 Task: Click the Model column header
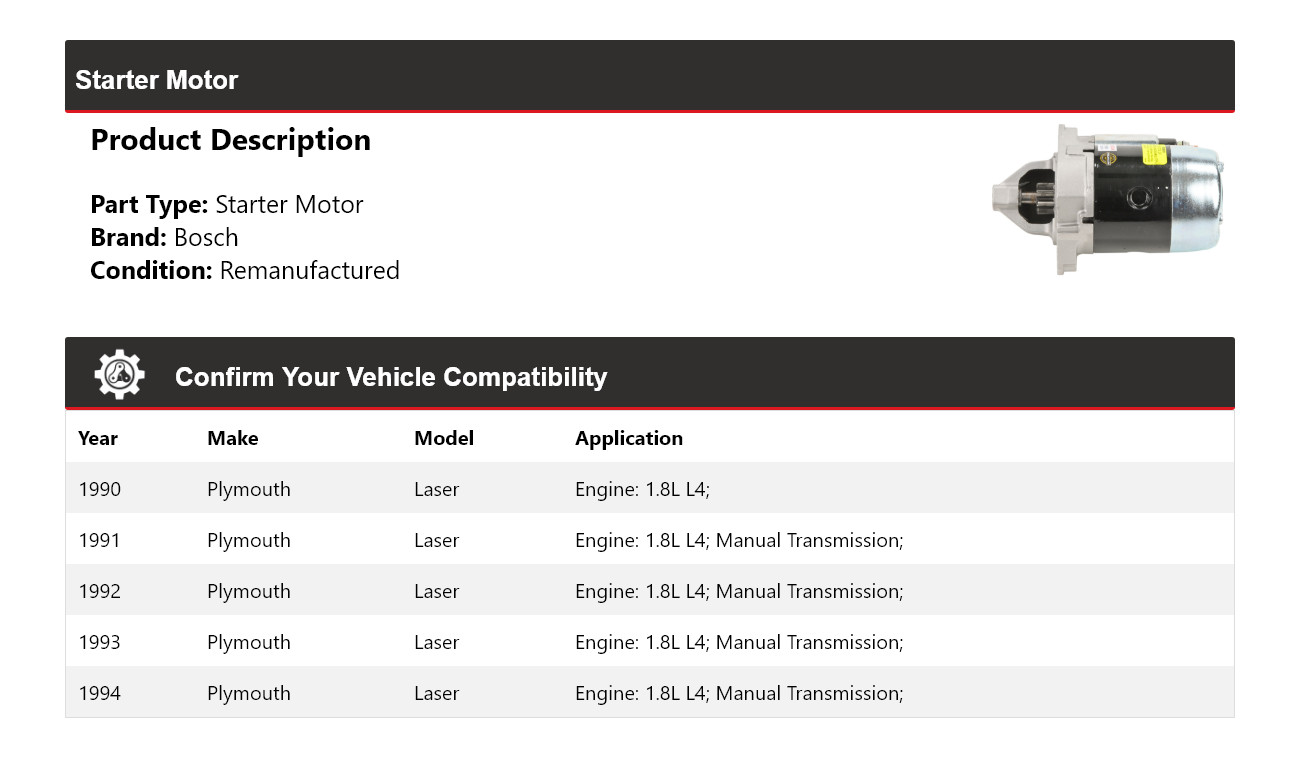point(444,438)
